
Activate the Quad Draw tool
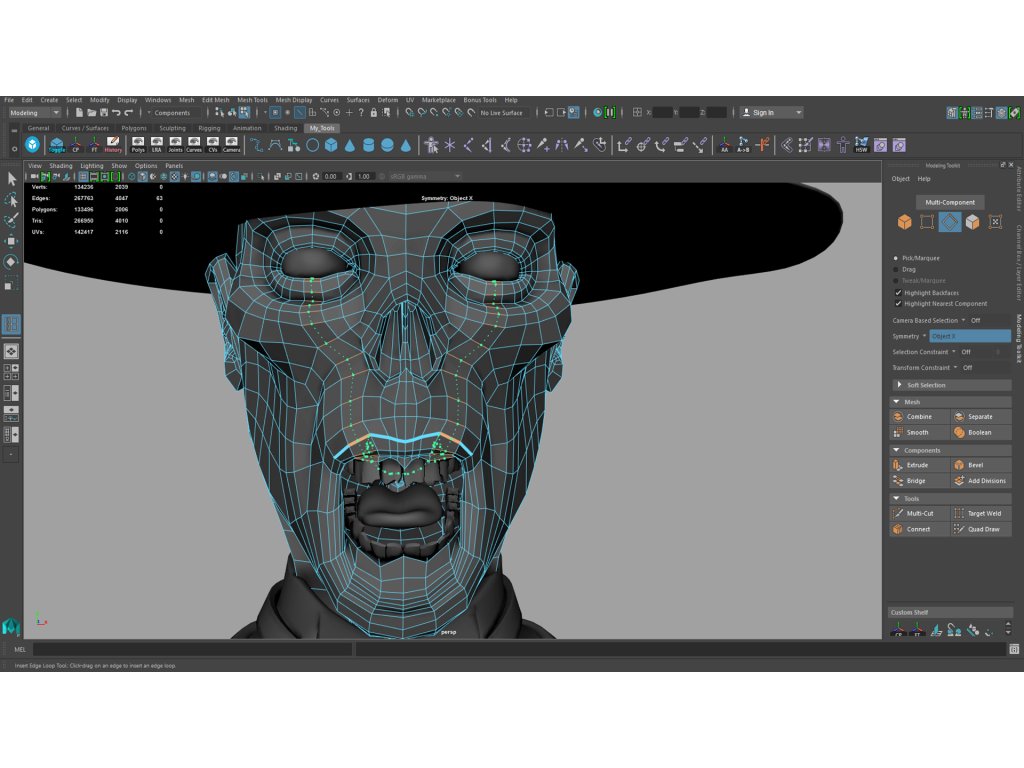(x=983, y=529)
